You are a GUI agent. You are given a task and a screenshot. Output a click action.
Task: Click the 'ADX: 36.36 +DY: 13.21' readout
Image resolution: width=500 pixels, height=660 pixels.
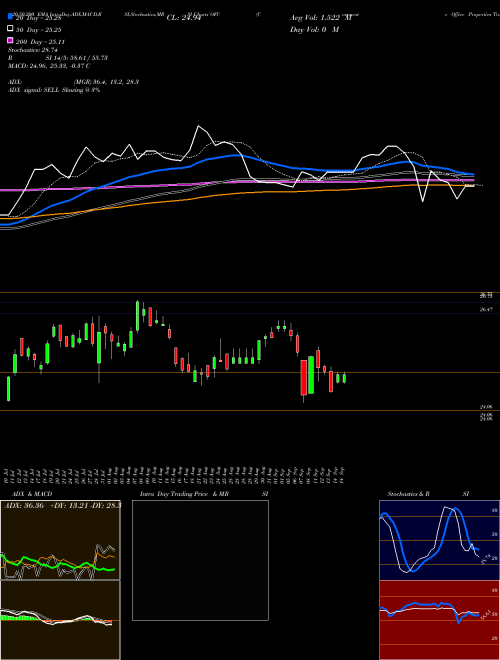click(x=63, y=505)
